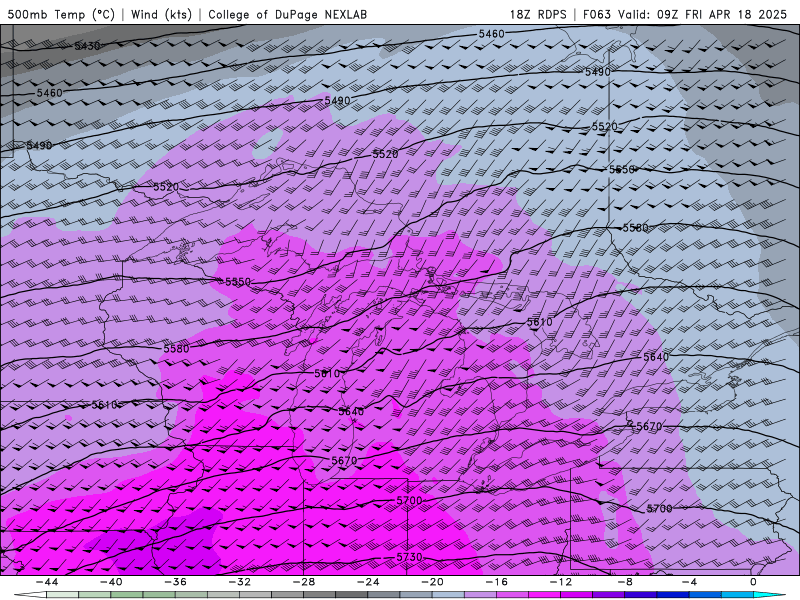Image resolution: width=800 pixels, height=600 pixels.
Task: Click the -8 colorbar tick label
Action: coord(626,582)
